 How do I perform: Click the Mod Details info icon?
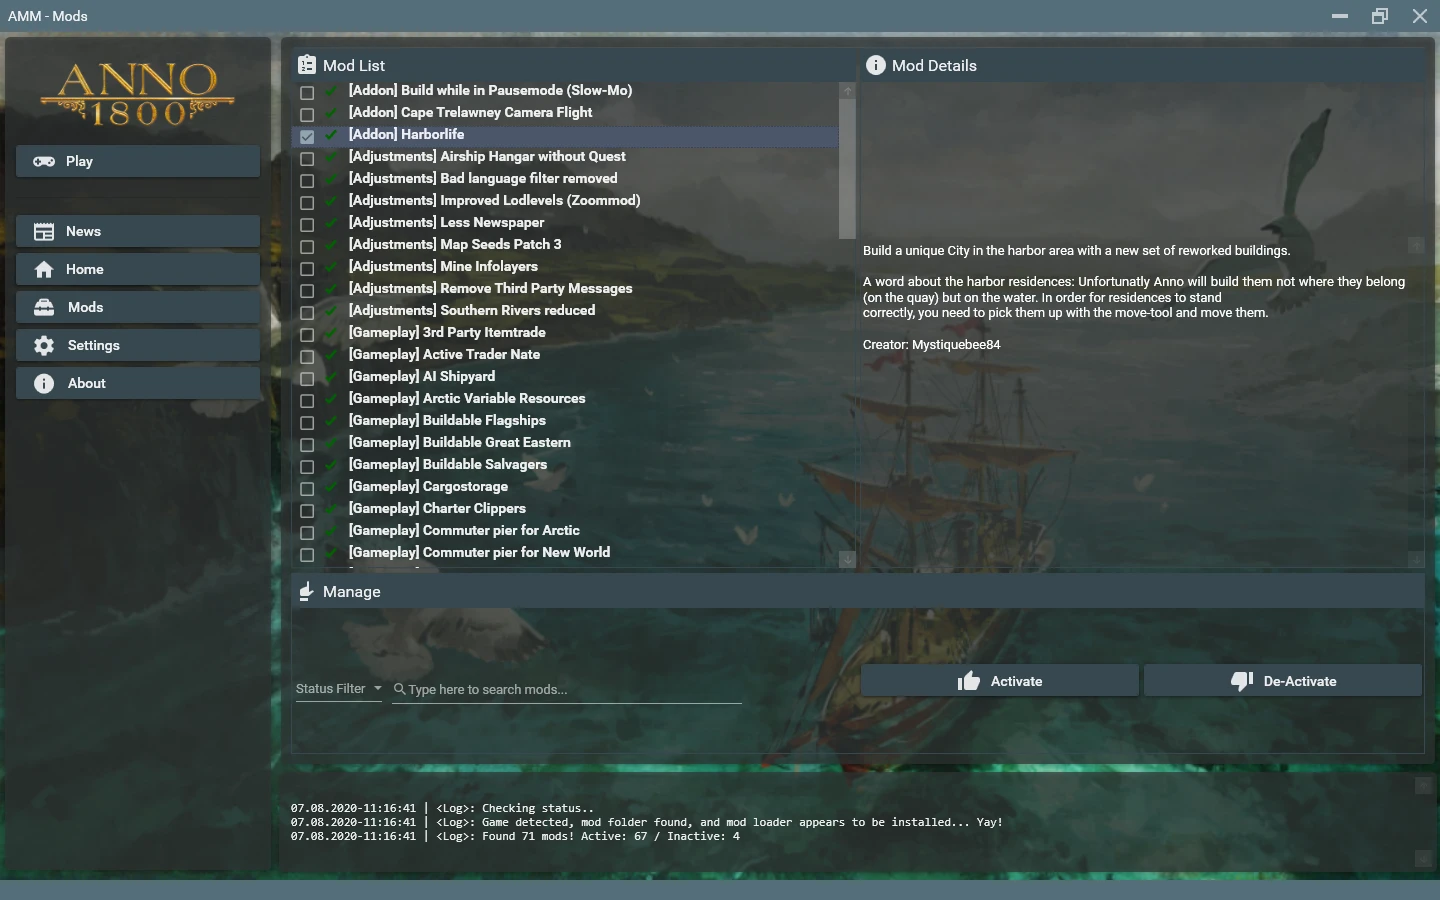click(876, 65)
